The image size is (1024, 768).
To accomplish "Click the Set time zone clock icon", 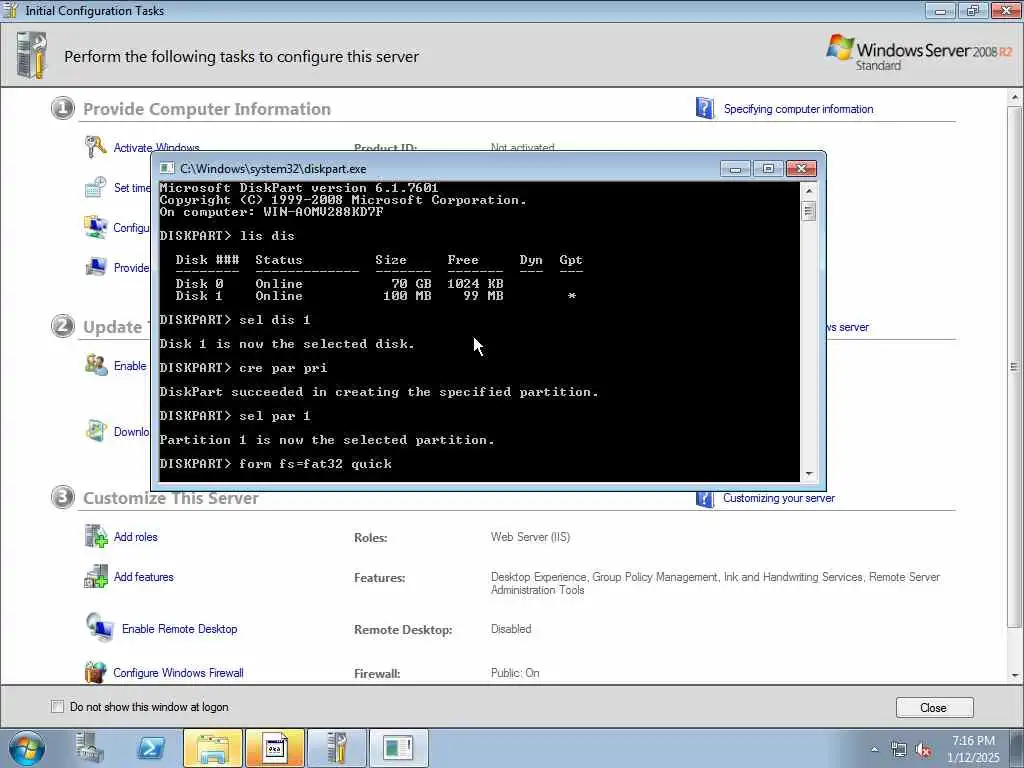I will click(x=95, y=187).
